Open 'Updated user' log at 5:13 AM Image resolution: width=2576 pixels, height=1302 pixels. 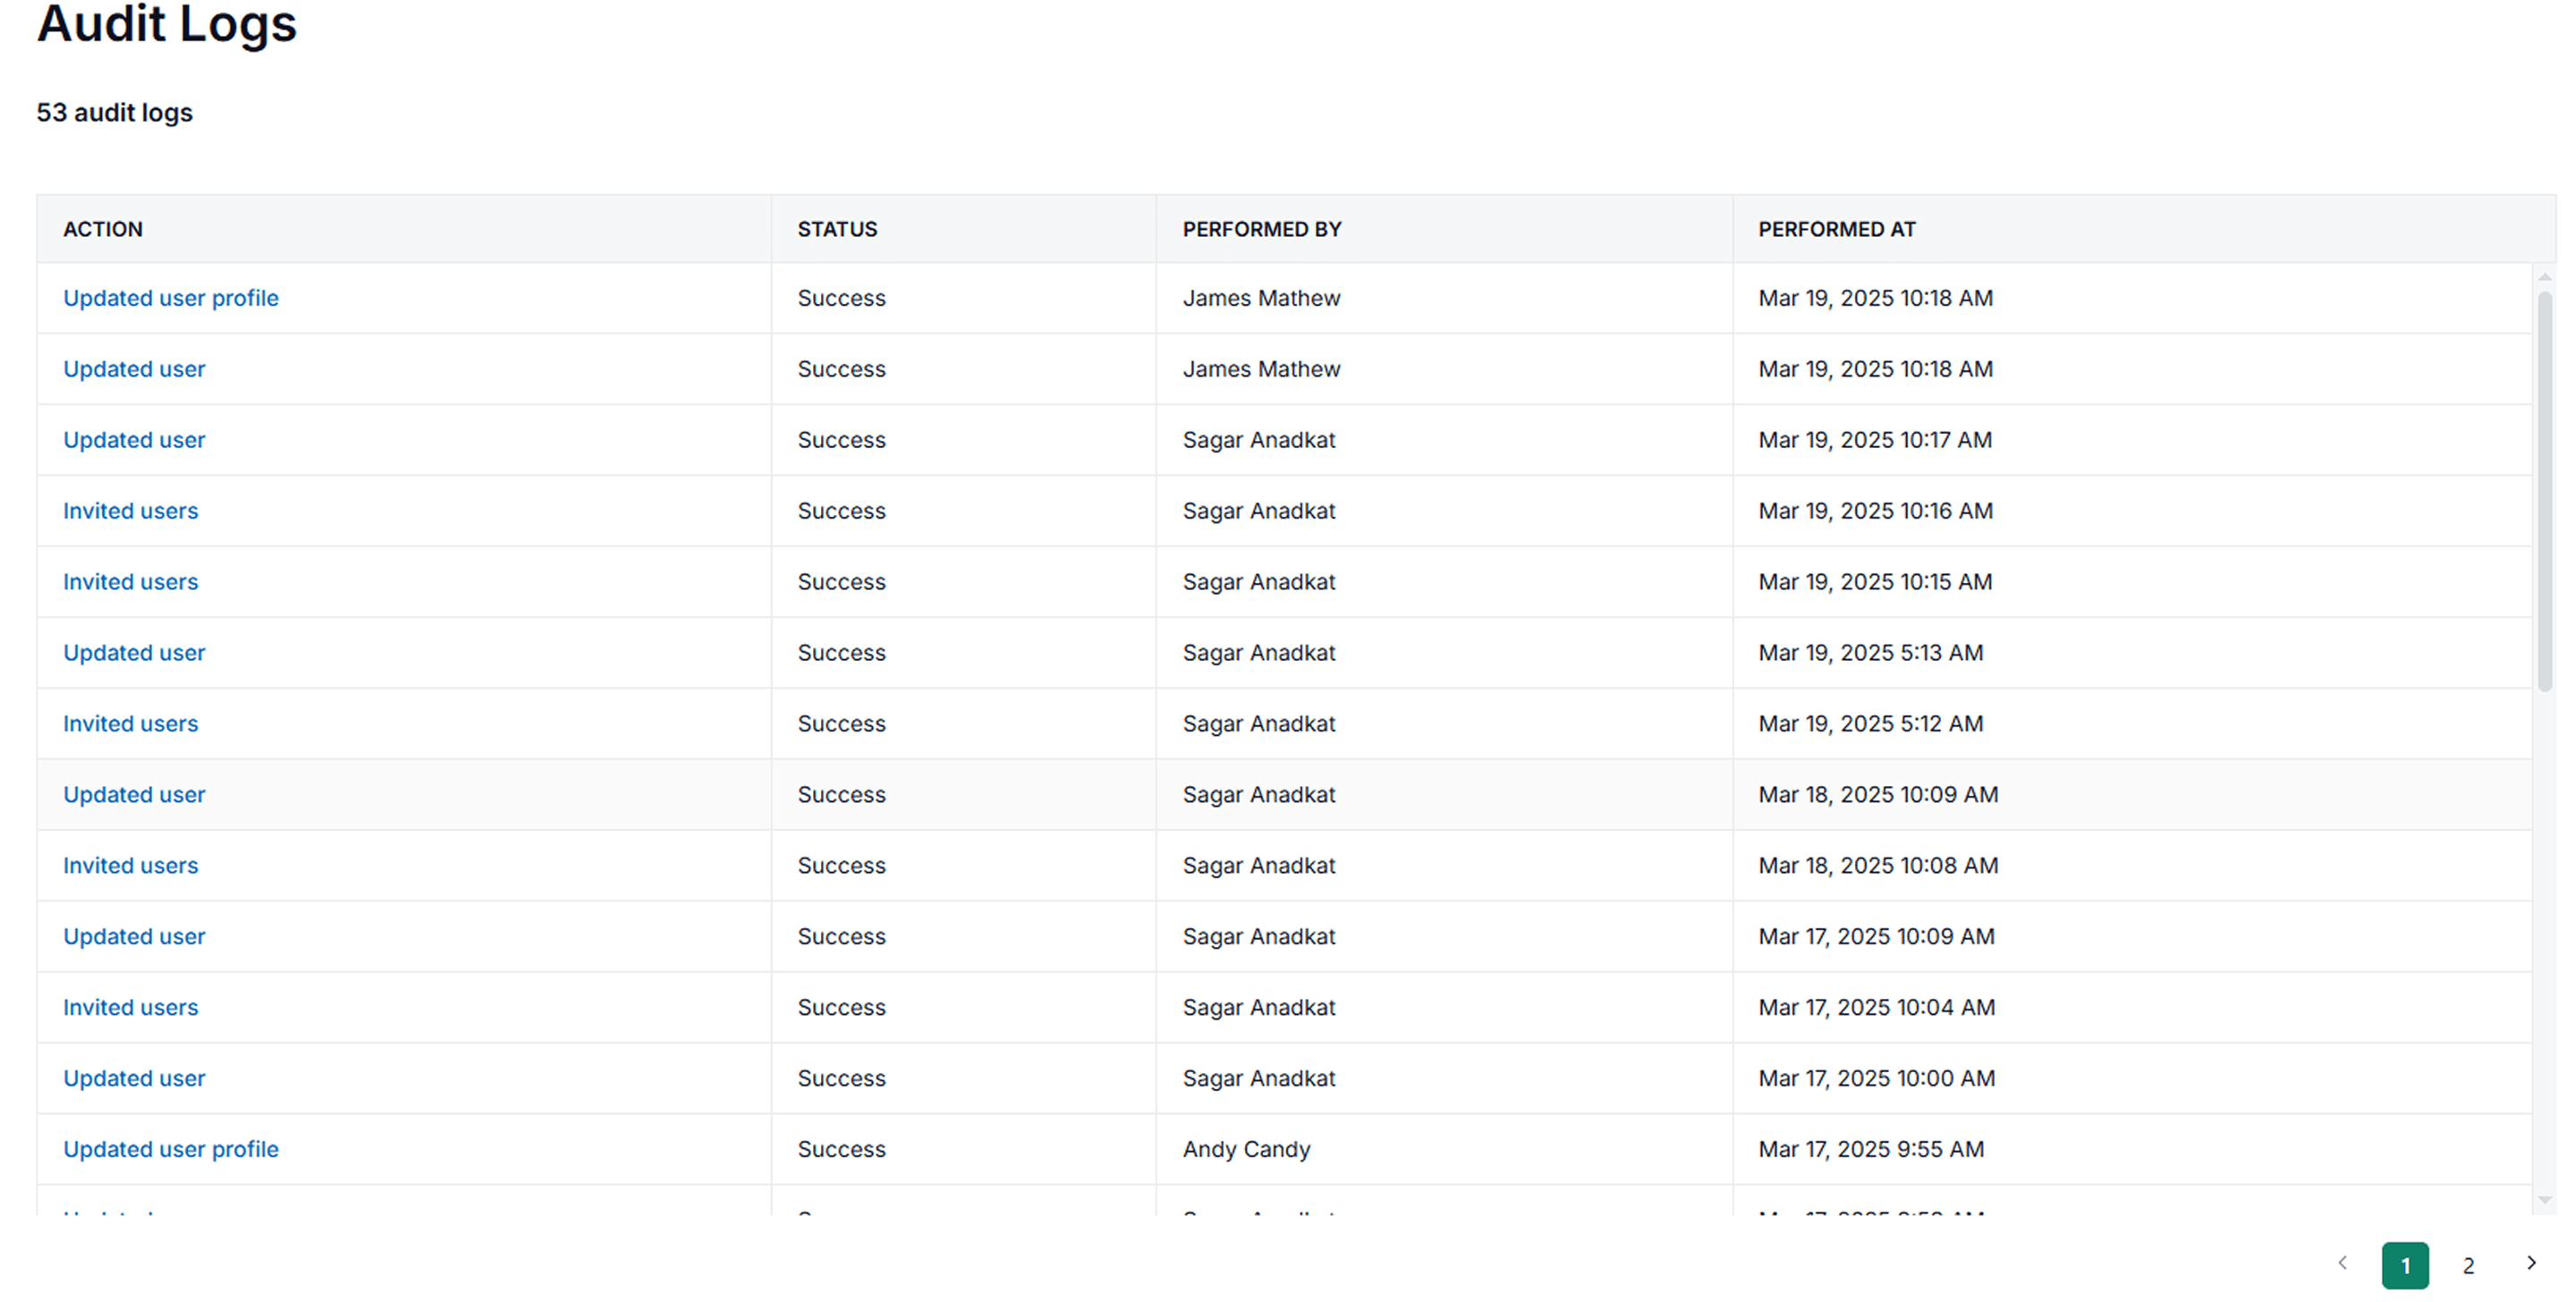coord(134,653)
